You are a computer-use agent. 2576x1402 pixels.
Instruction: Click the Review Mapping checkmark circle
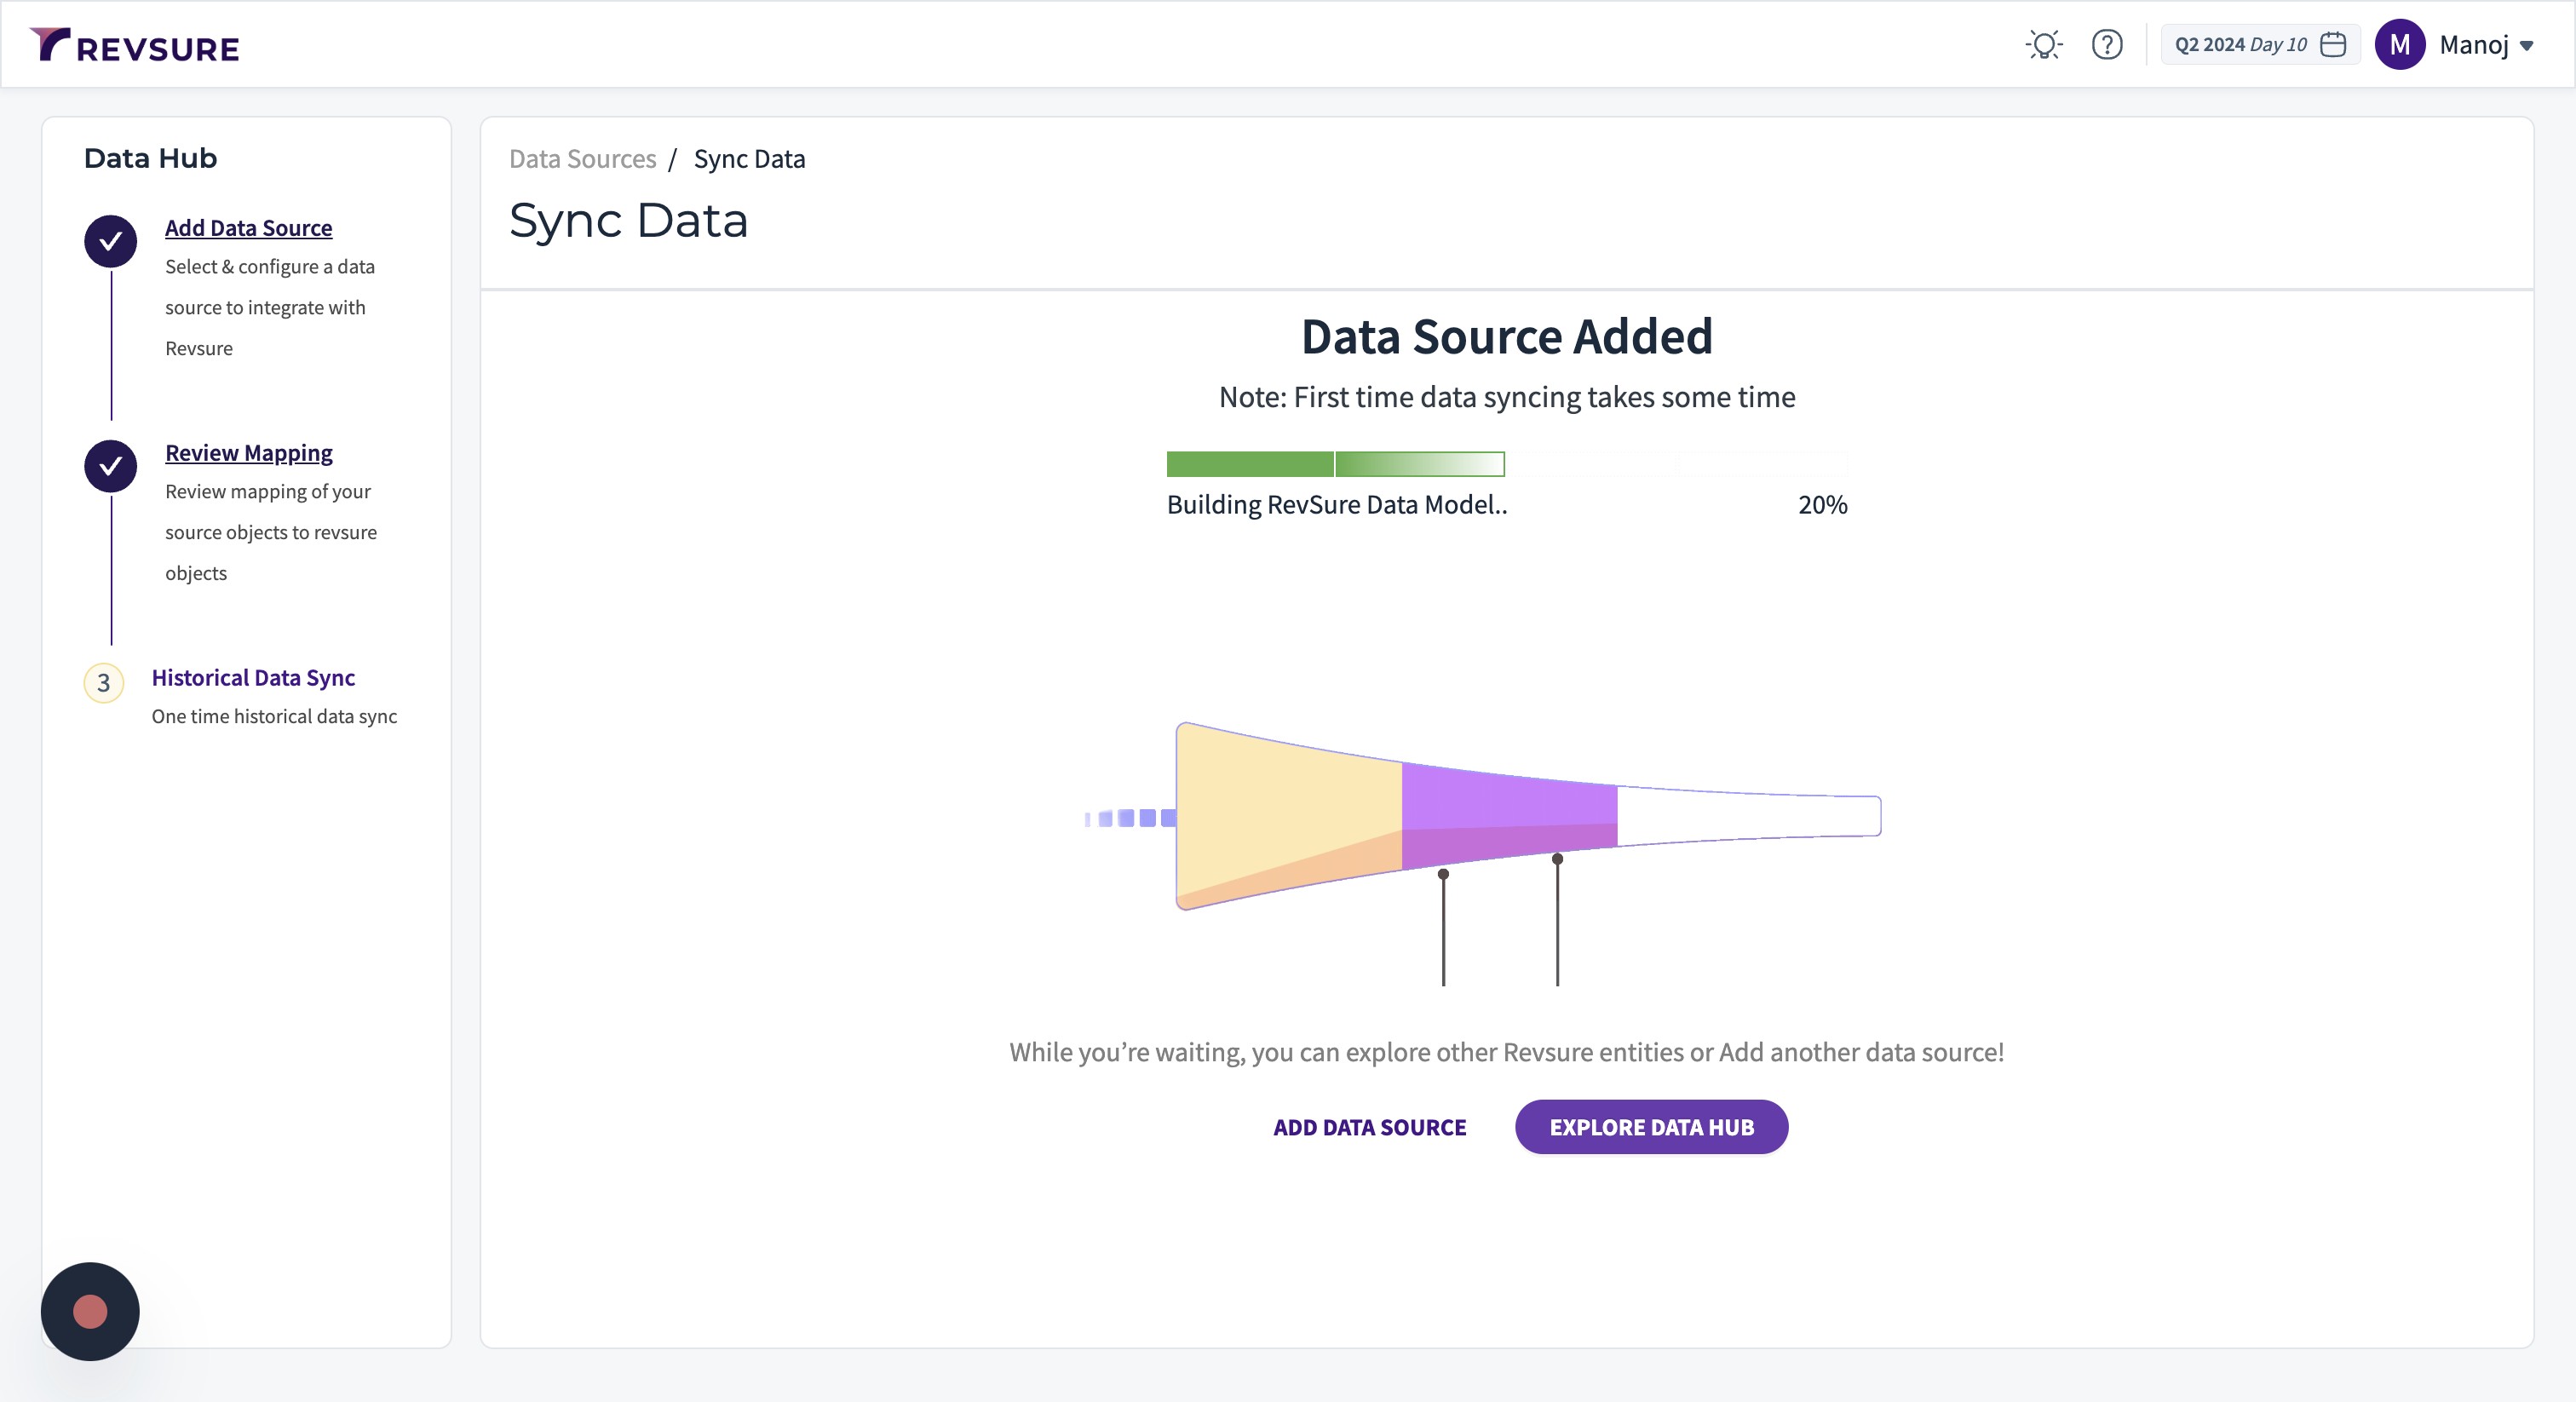point(110,466)
